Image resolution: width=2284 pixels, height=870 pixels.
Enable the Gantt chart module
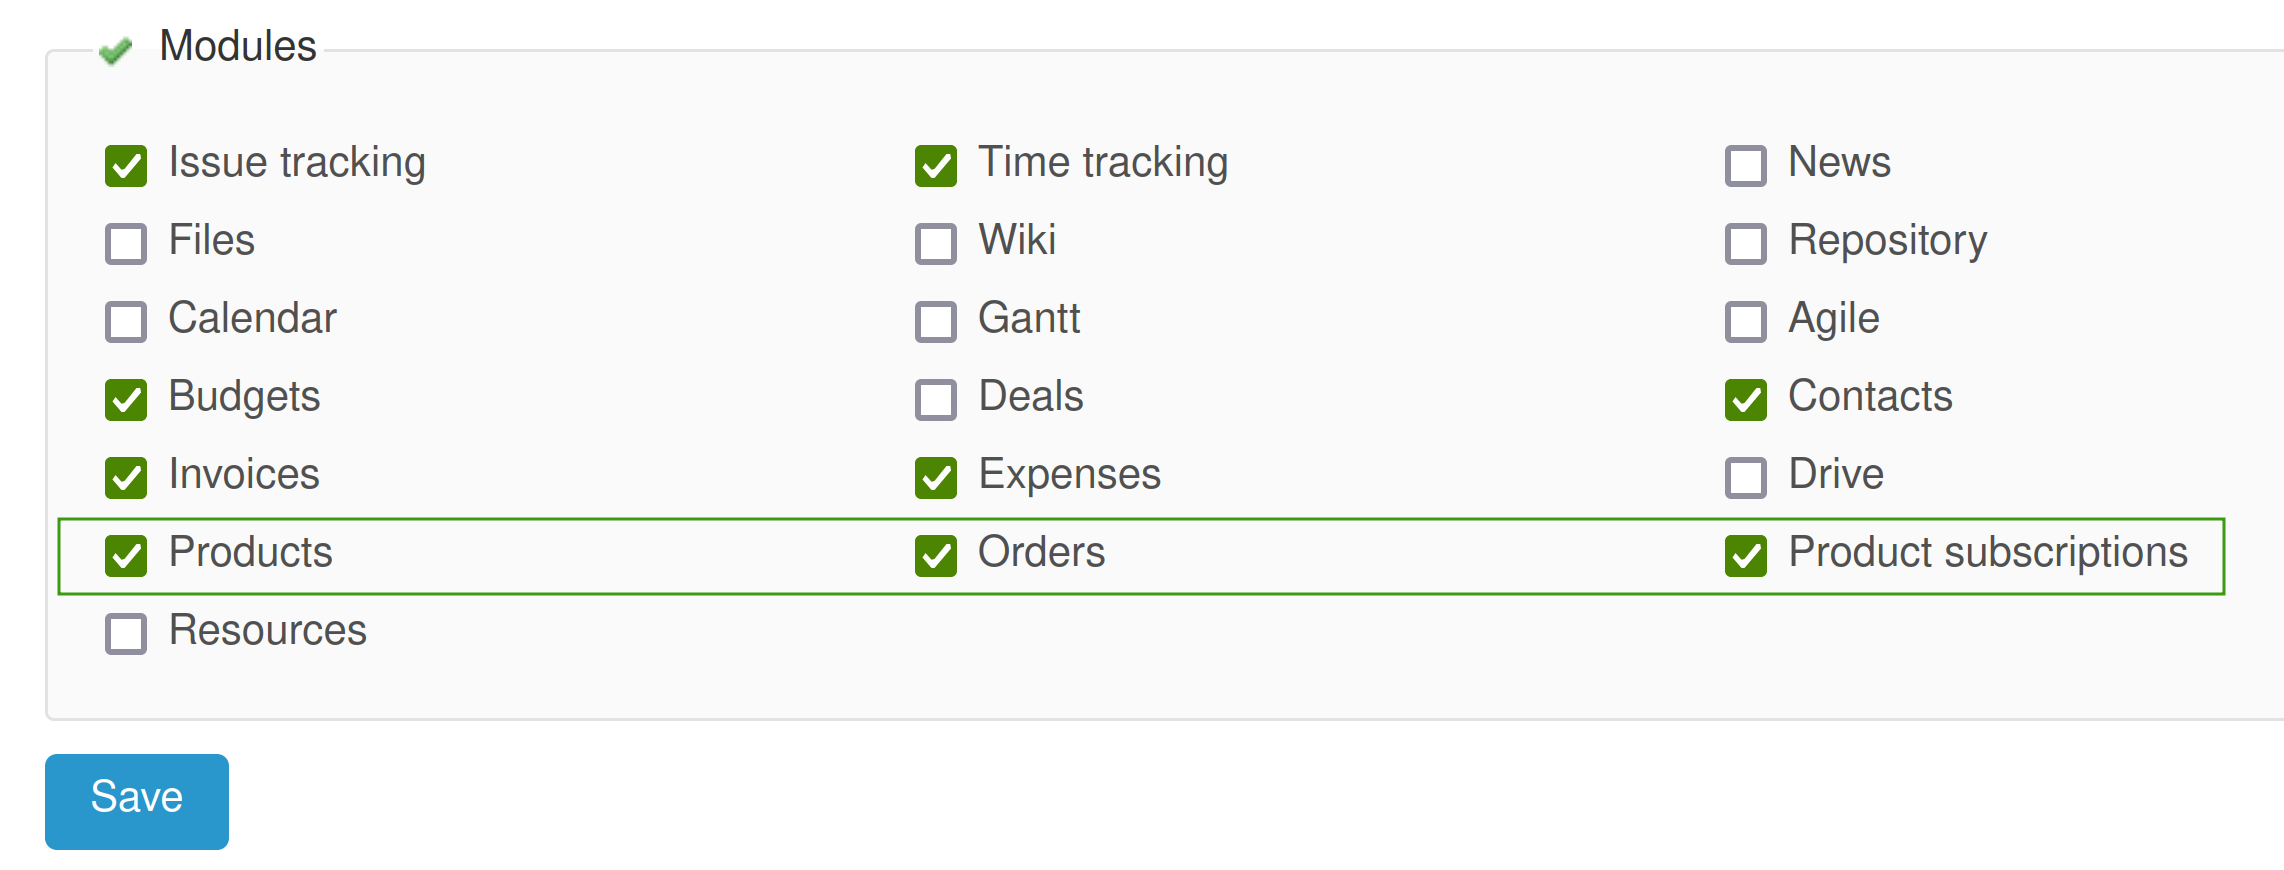click(936, 322)
